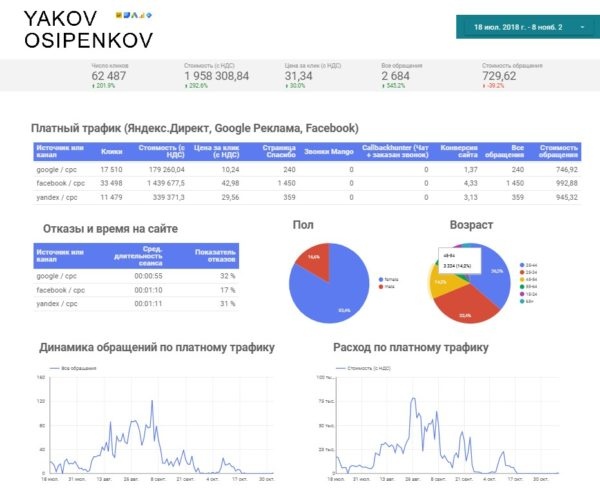The height and width of the screenshot is (493, 600).
Task: Select facebook / cpc row in bounce table
Action: pyautogui.click(x=136, y=290)
